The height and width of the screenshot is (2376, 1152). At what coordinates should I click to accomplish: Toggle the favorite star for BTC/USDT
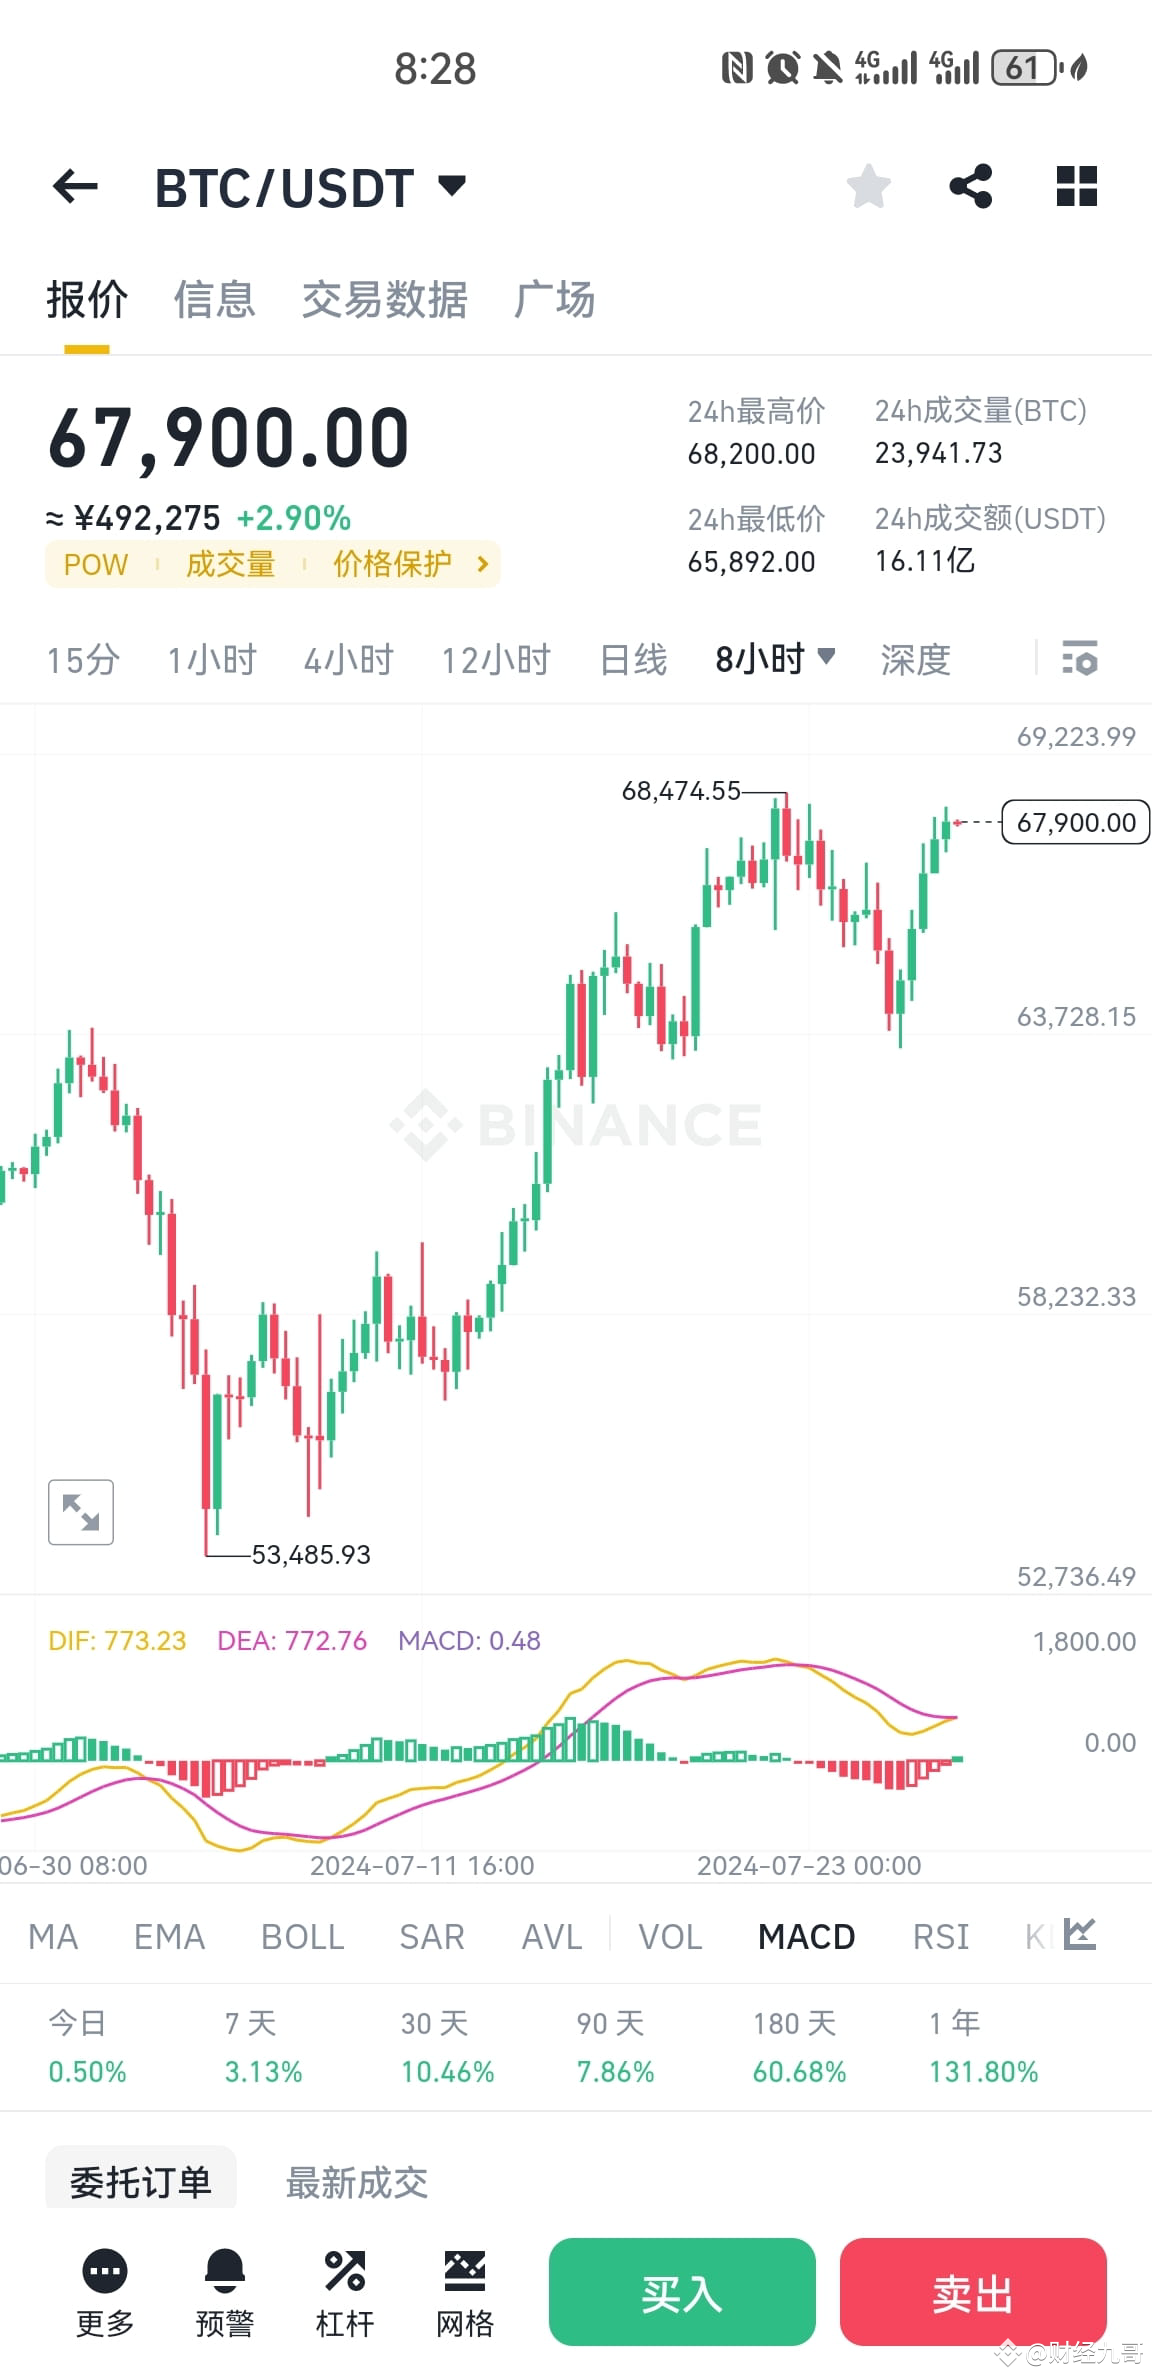click(868, 186)
